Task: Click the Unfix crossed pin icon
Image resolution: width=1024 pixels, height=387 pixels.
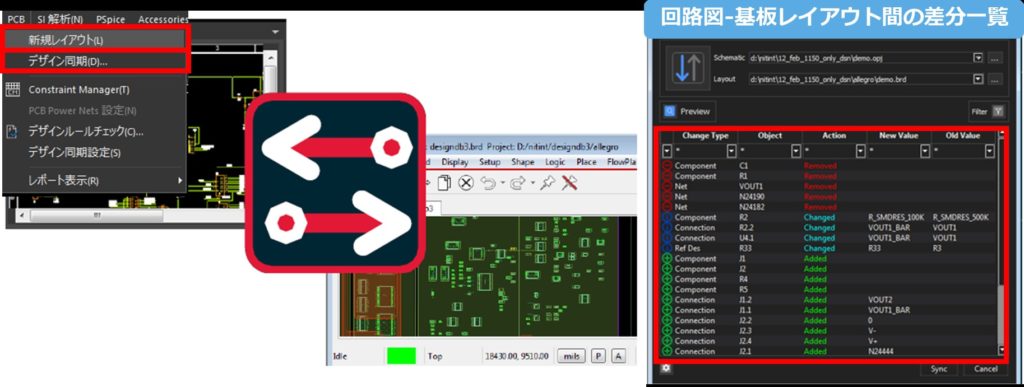Action: [x=569, y=183]
